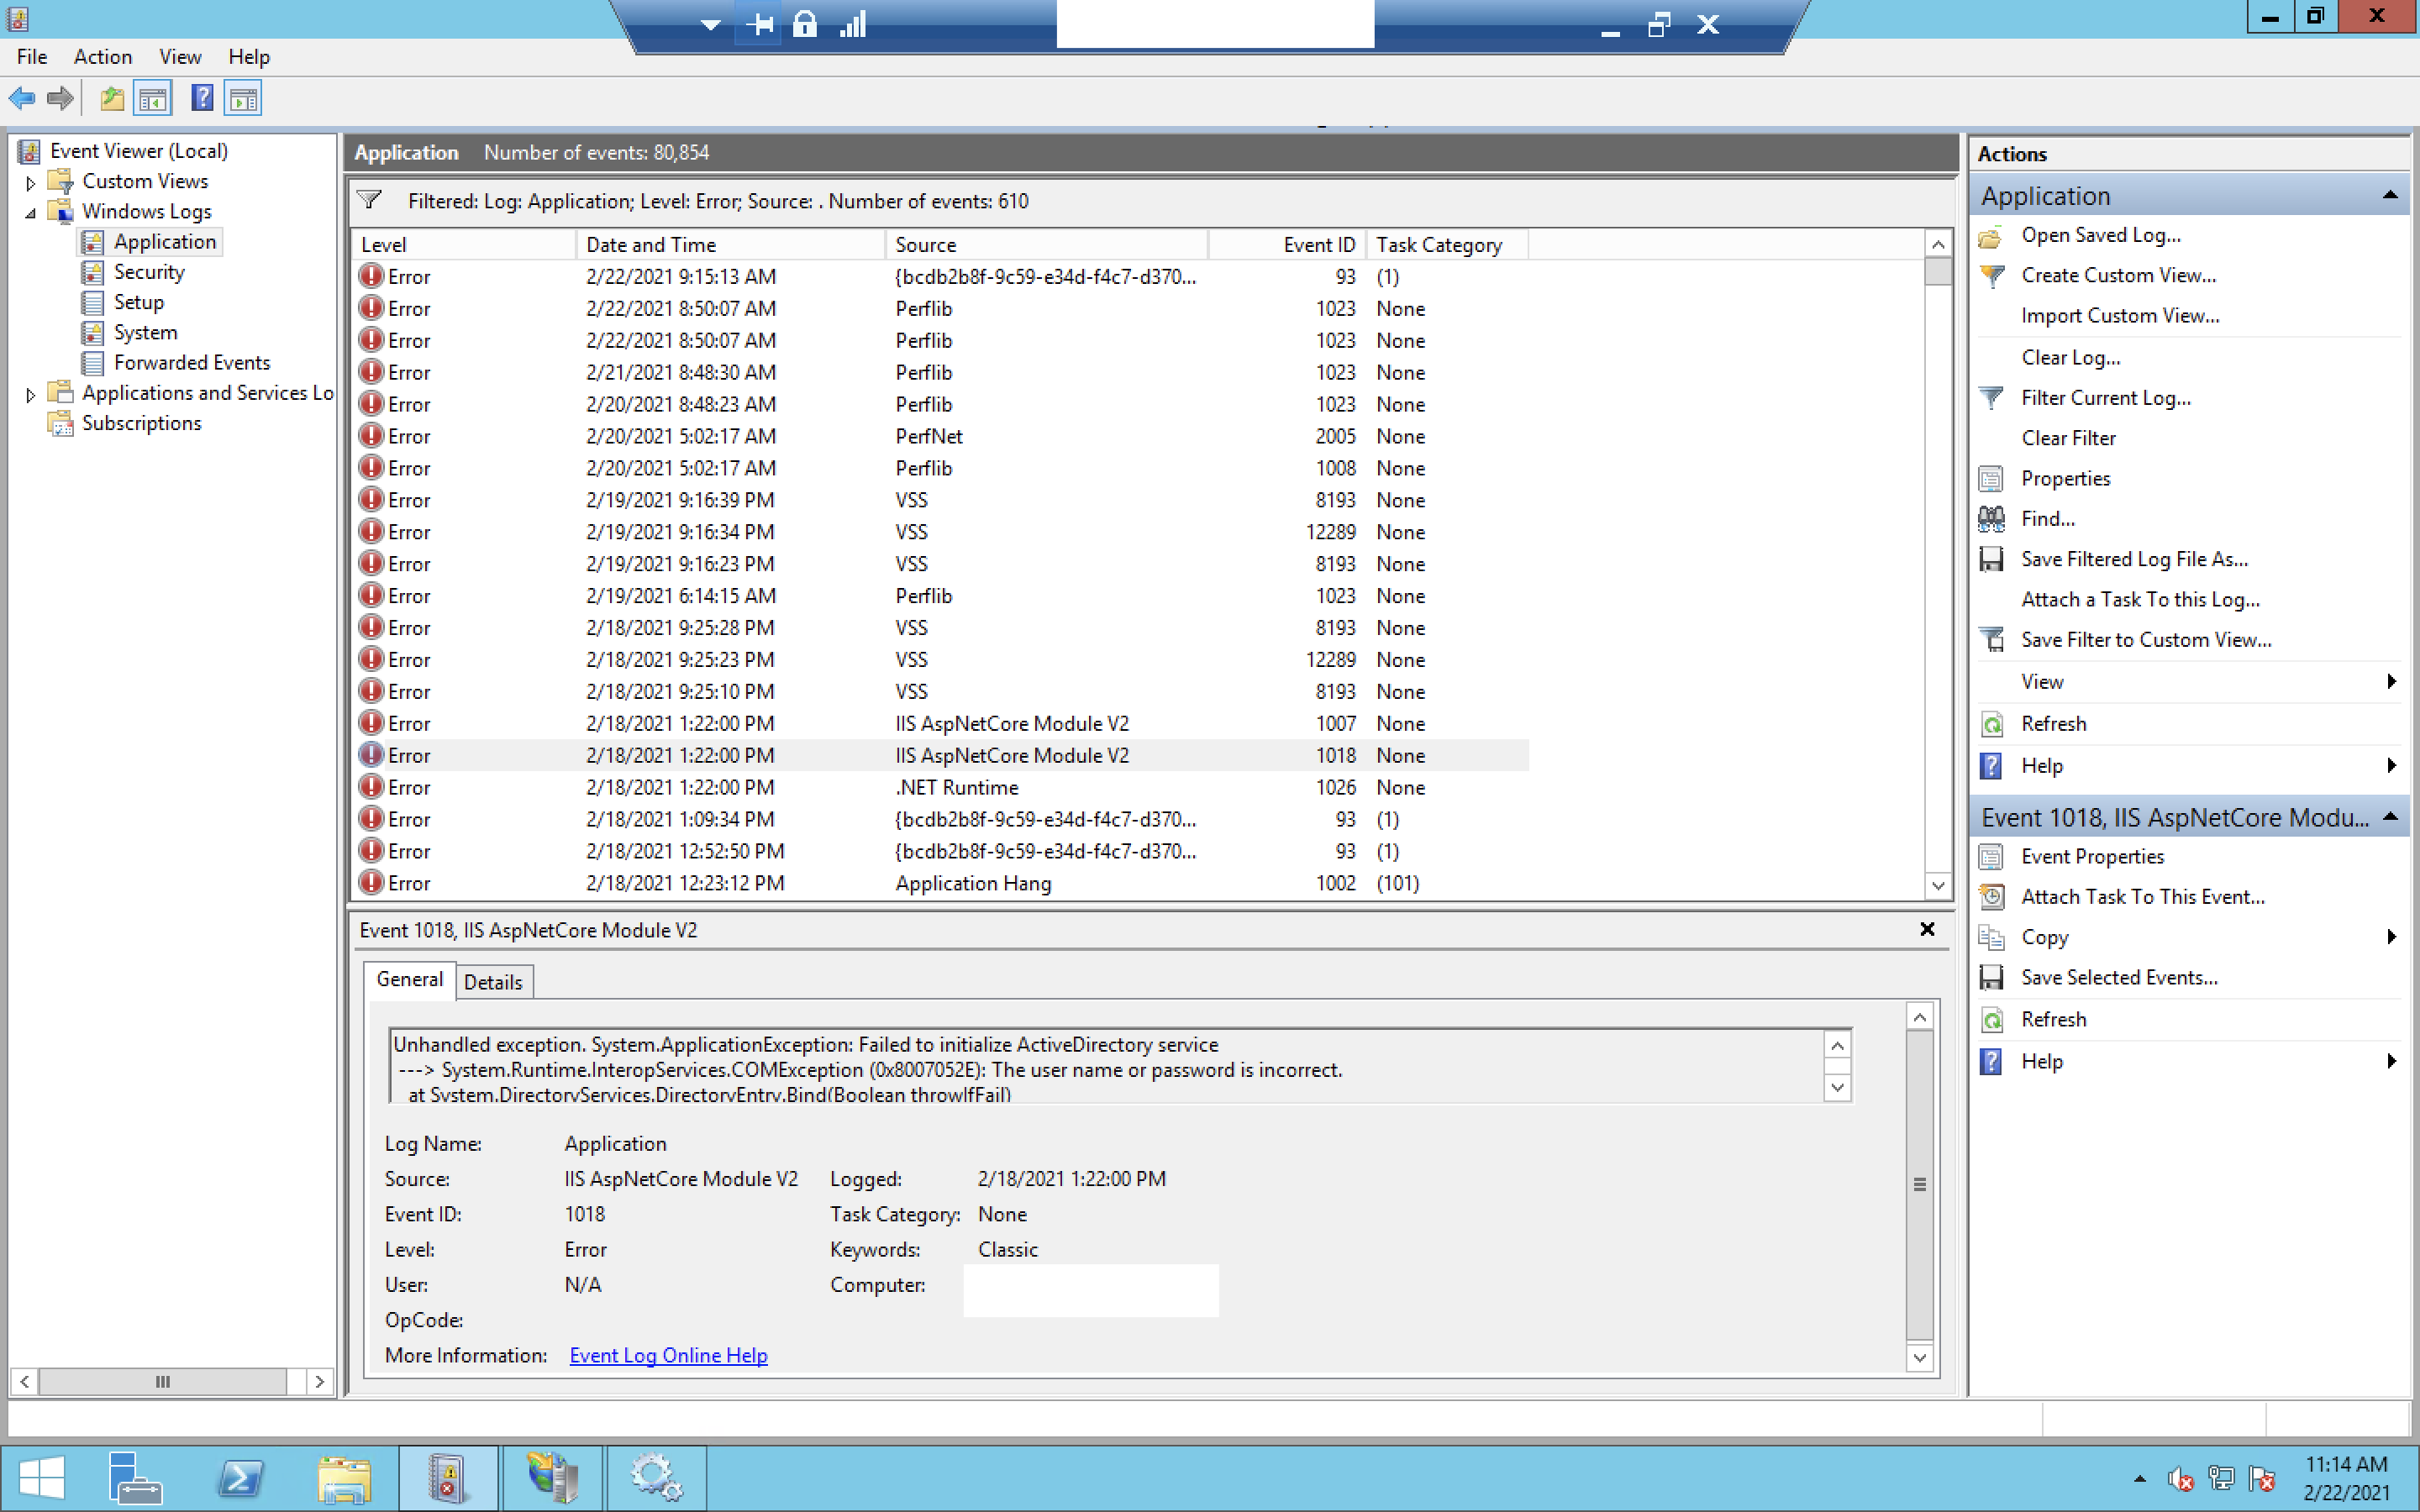Click the Back arrow toolbar icon

22,98
